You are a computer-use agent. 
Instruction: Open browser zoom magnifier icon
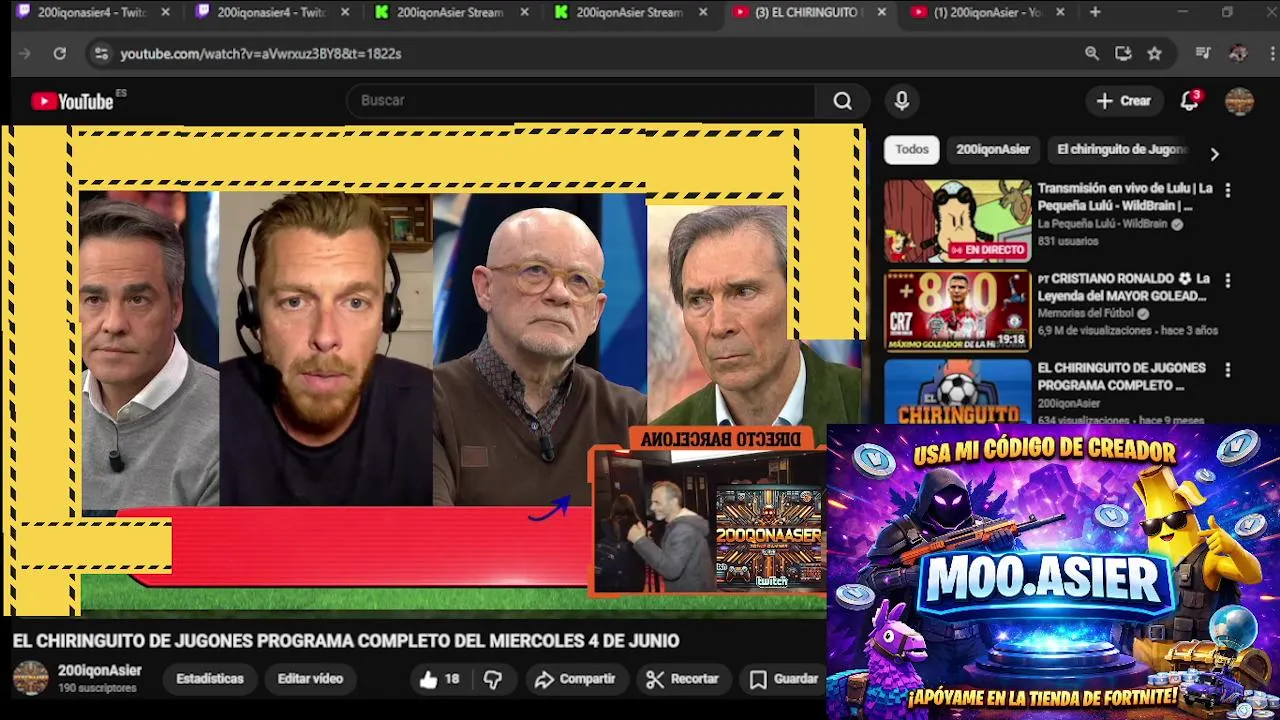tap(1092, 54)
